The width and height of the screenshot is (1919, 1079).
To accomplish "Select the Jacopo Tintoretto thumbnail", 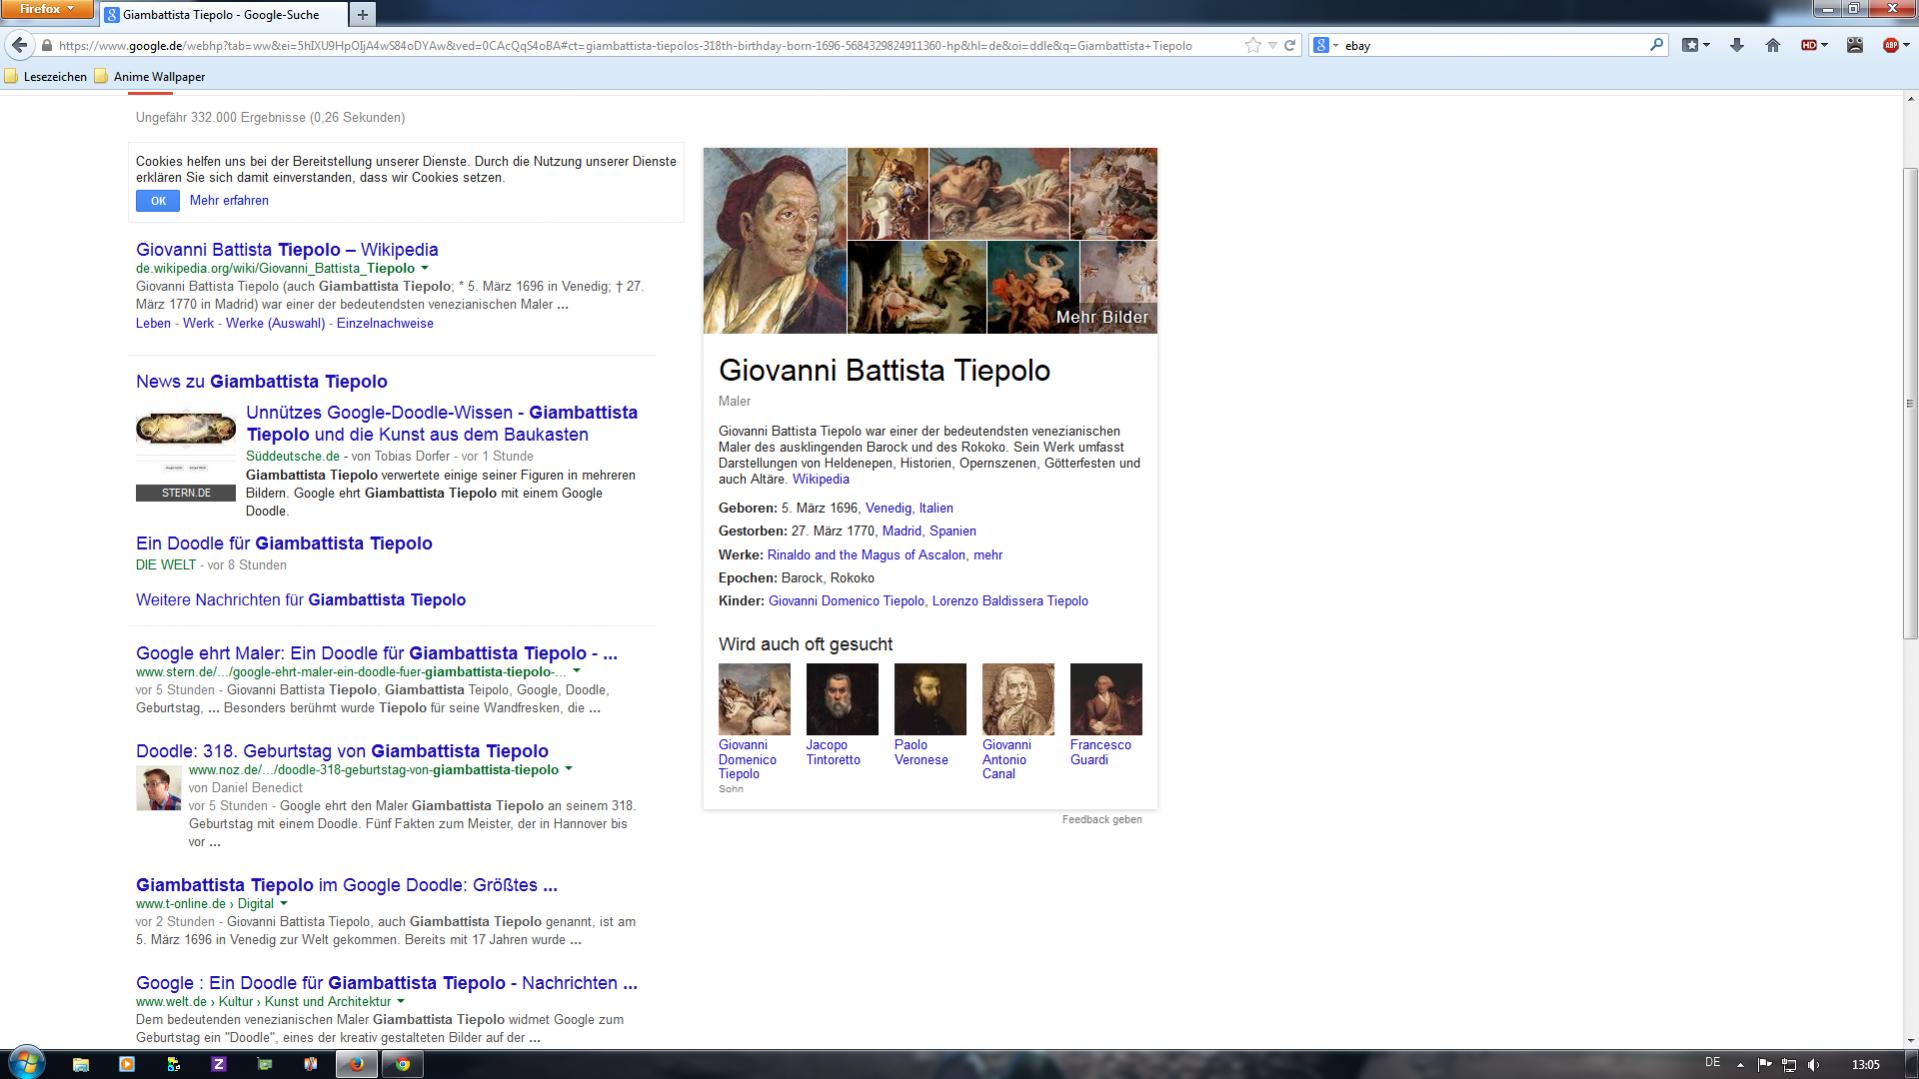I will [842, 699].
